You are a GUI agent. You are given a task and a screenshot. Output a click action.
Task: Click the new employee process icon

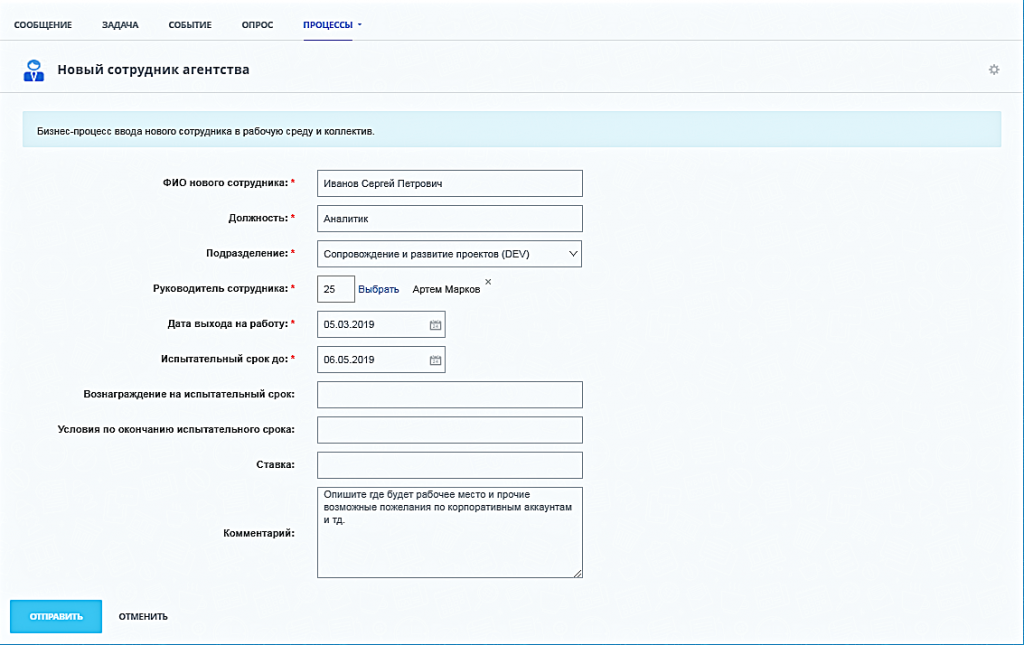tap(34, 70)
